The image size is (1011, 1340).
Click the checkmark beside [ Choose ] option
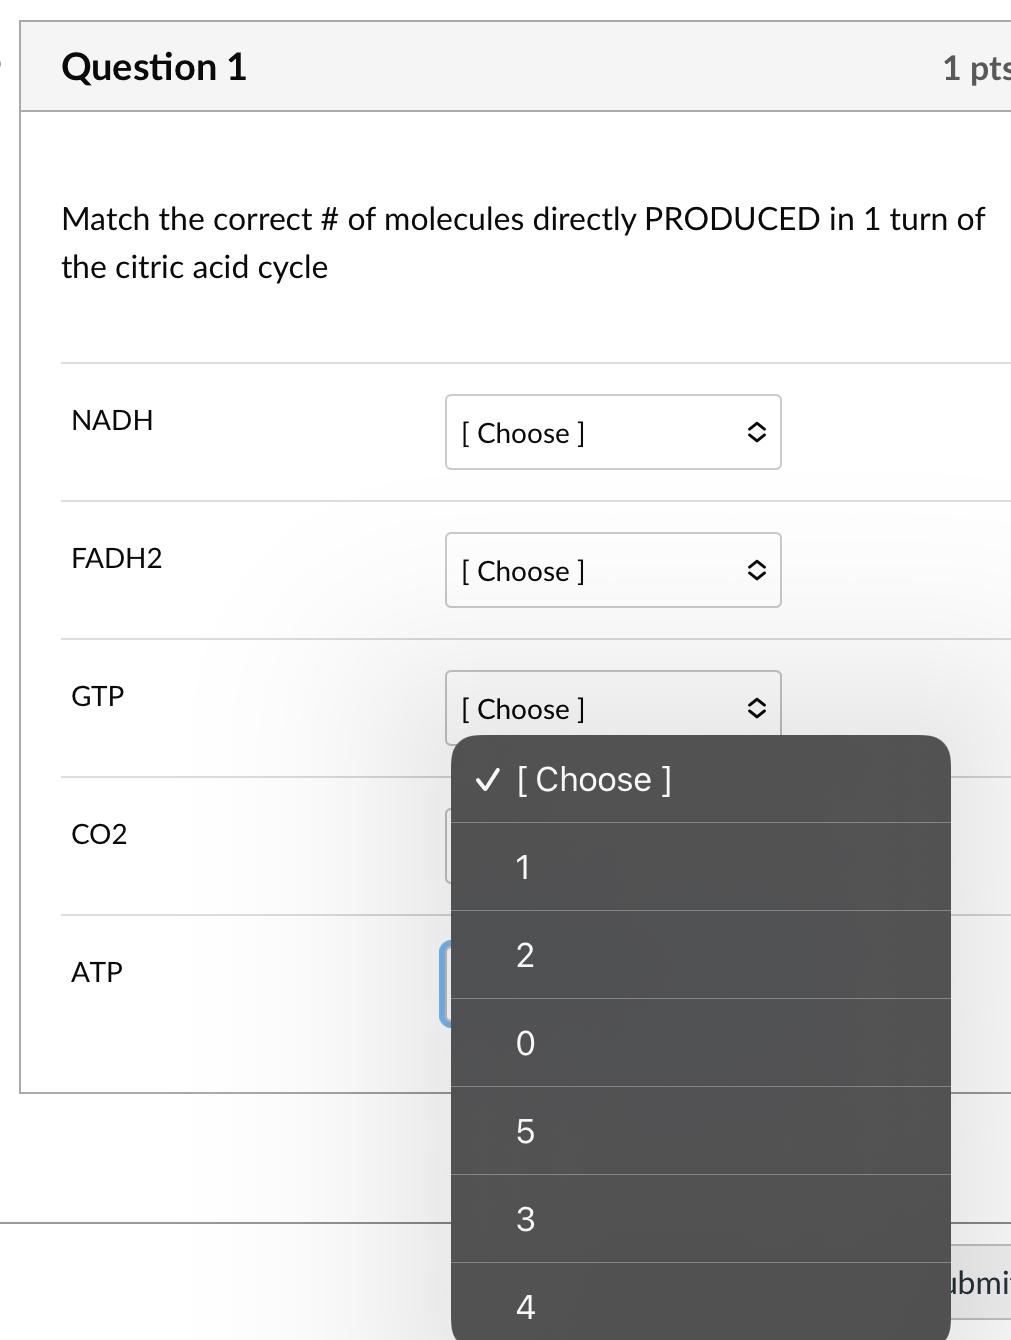coord(487,780)
